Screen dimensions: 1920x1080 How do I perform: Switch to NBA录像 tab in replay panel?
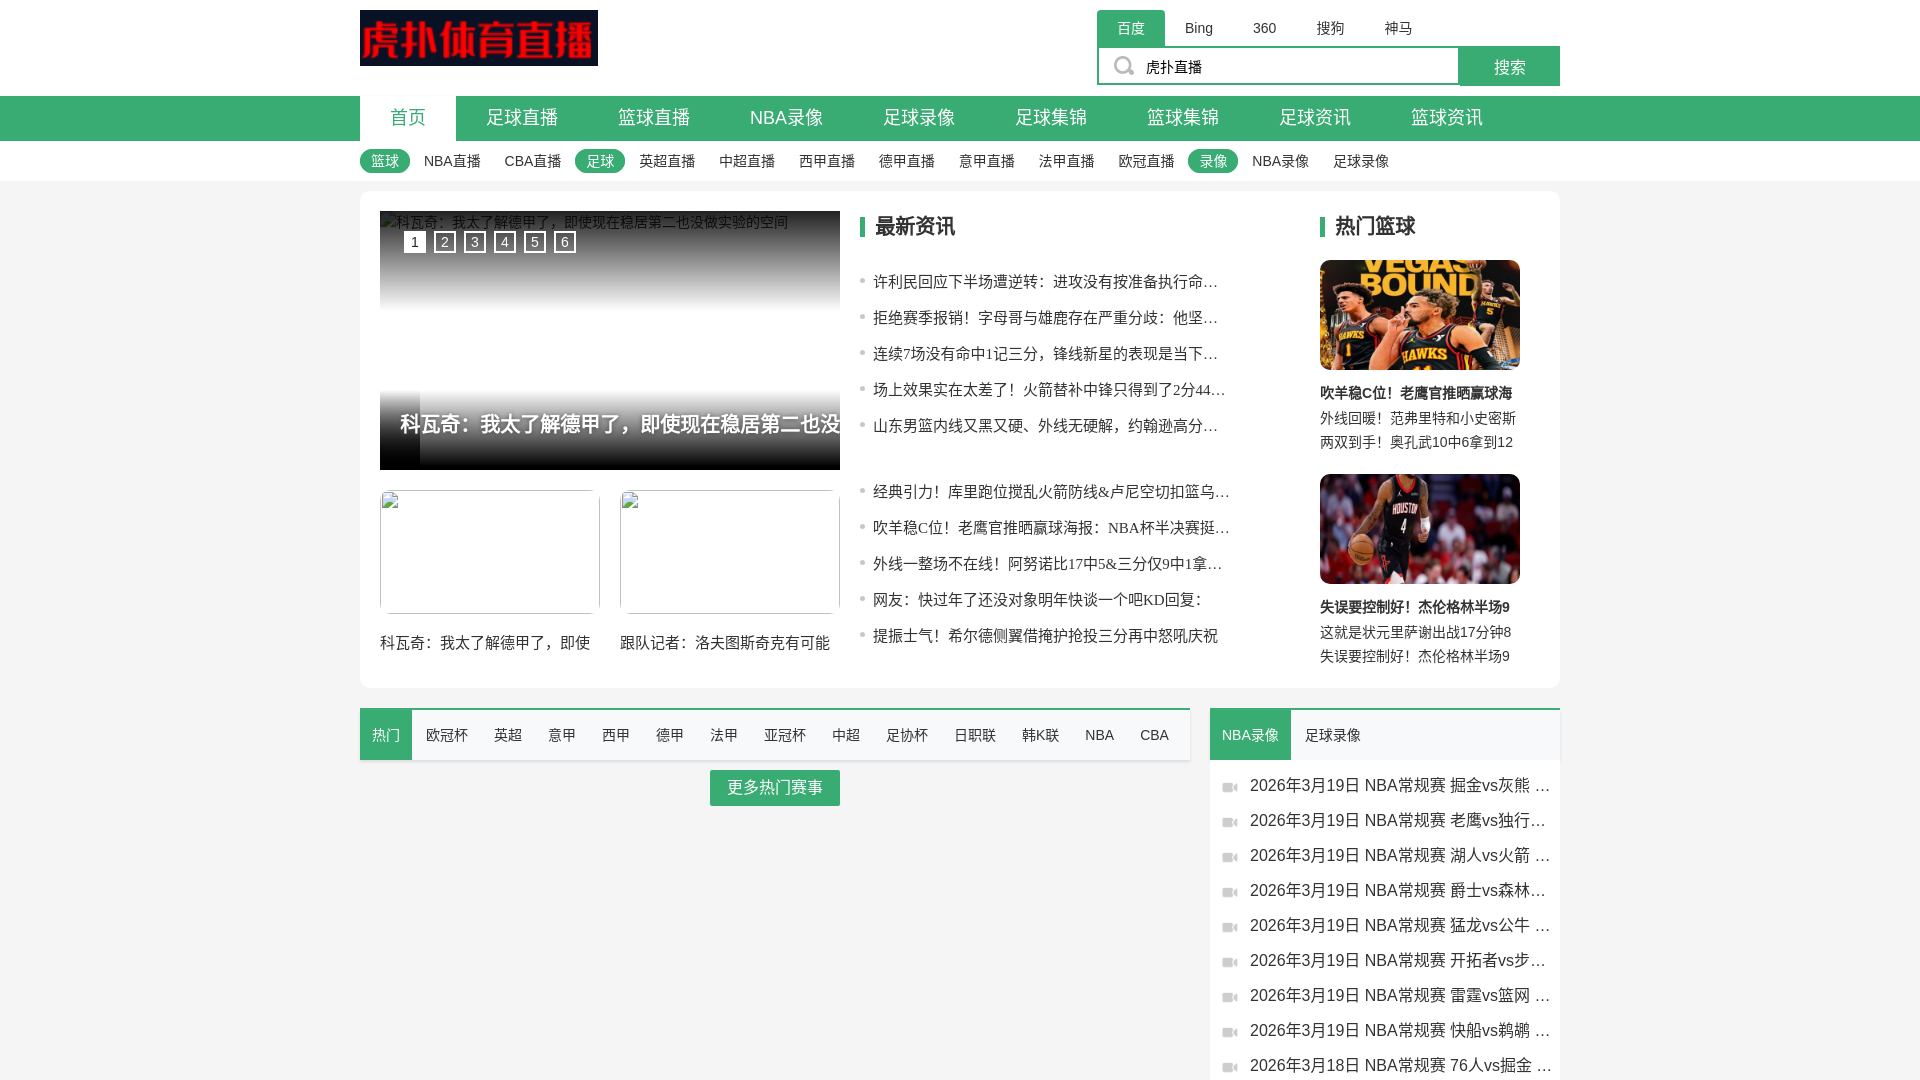pos(1250,735)
